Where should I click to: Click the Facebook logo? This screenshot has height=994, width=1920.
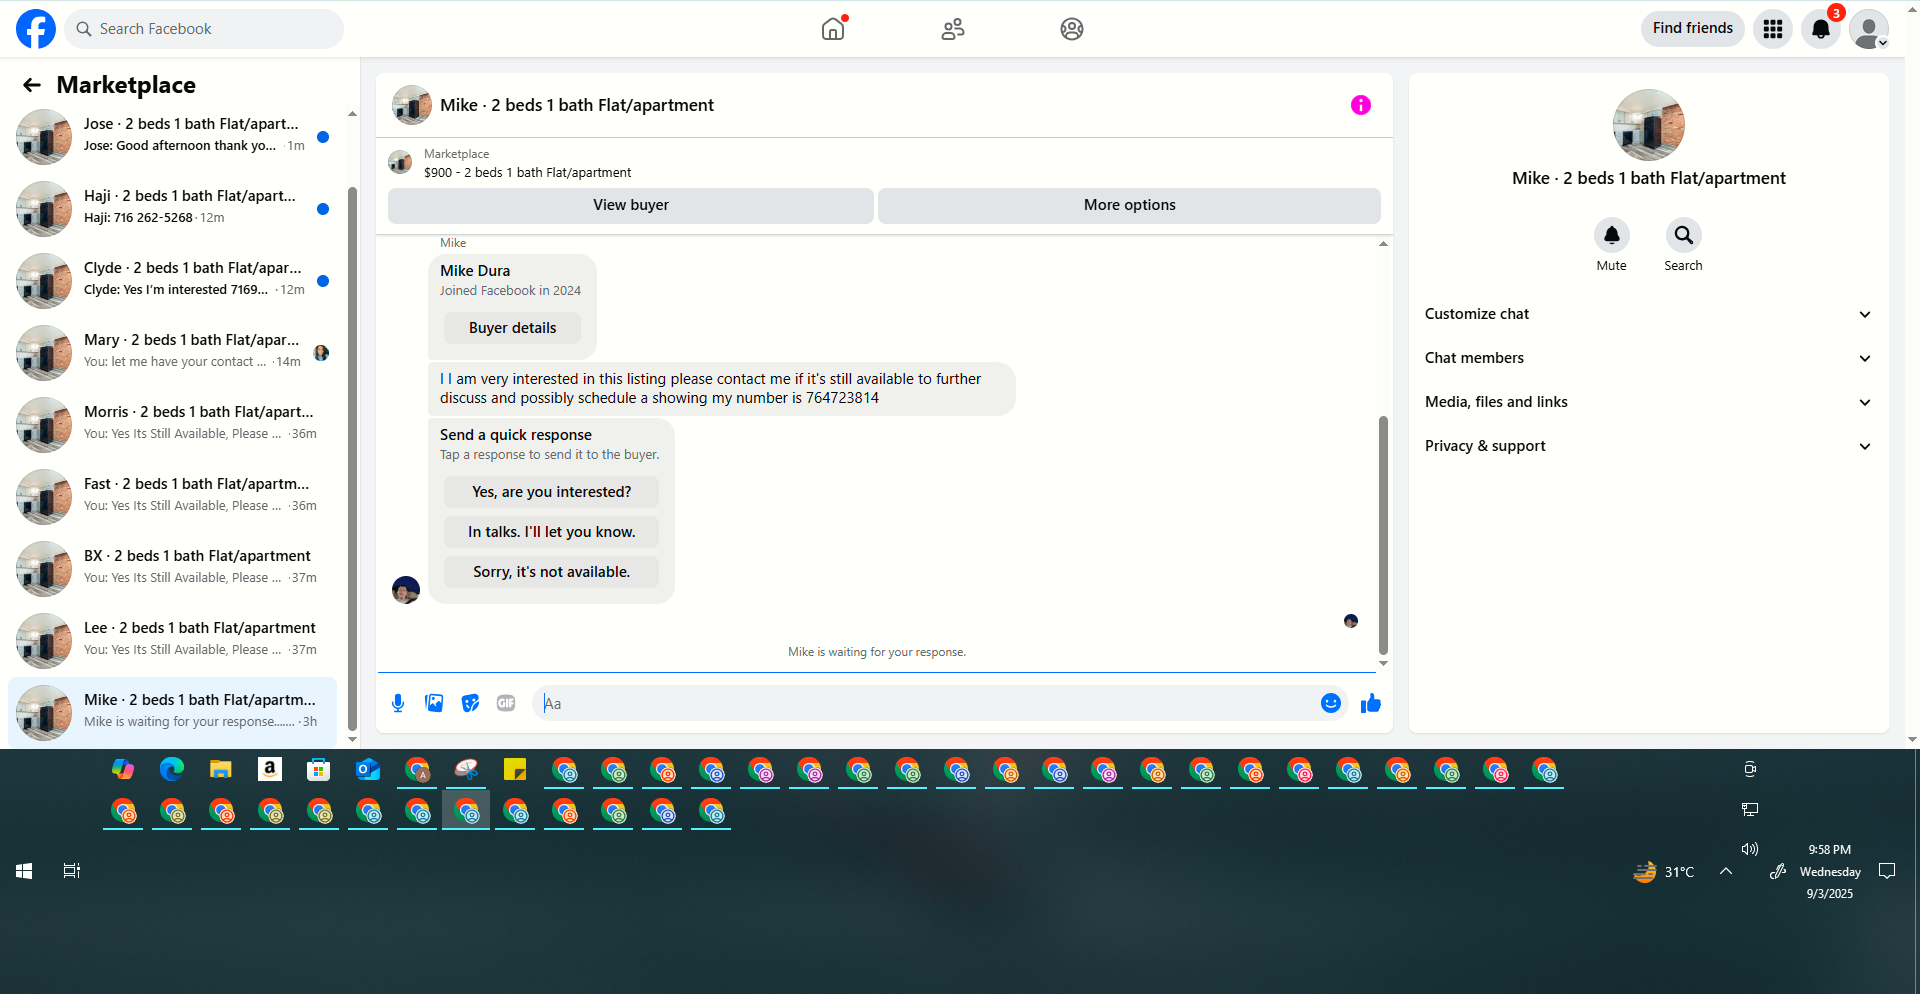pyautogui.click(x=36, y=29)
